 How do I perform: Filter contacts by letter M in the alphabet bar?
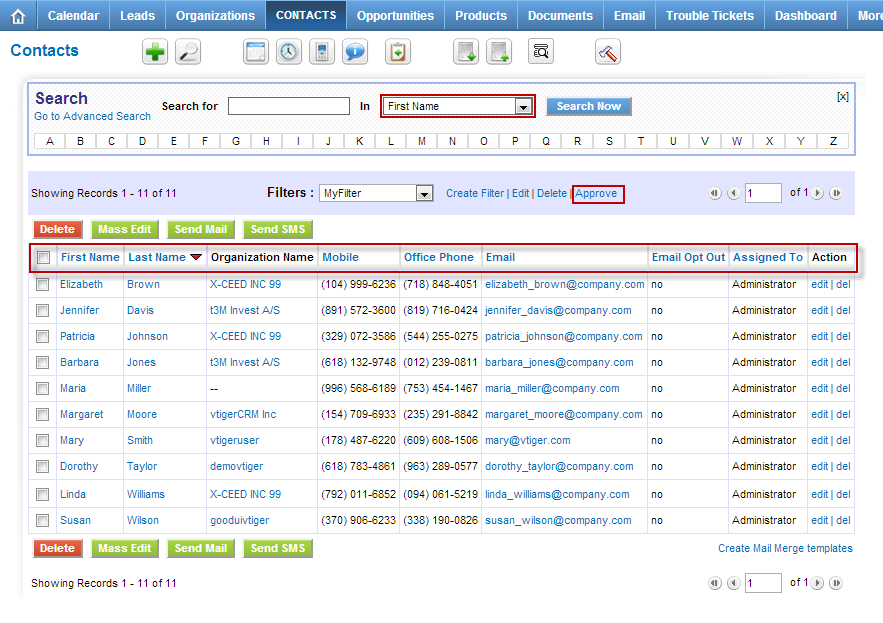[x=422, y=141]
